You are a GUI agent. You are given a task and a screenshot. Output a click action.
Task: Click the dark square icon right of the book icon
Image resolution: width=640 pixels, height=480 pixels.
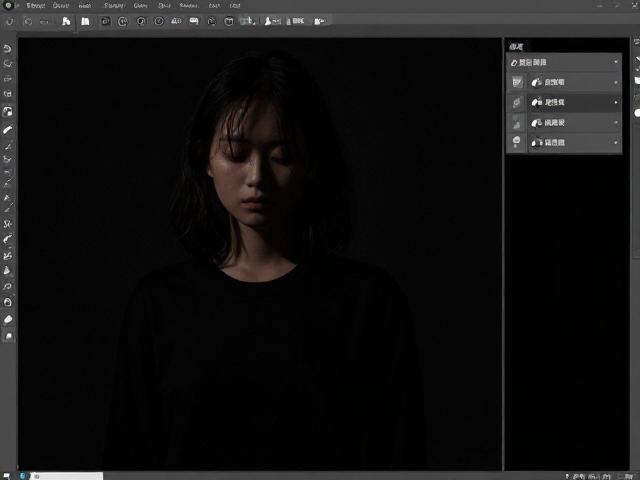105,21
